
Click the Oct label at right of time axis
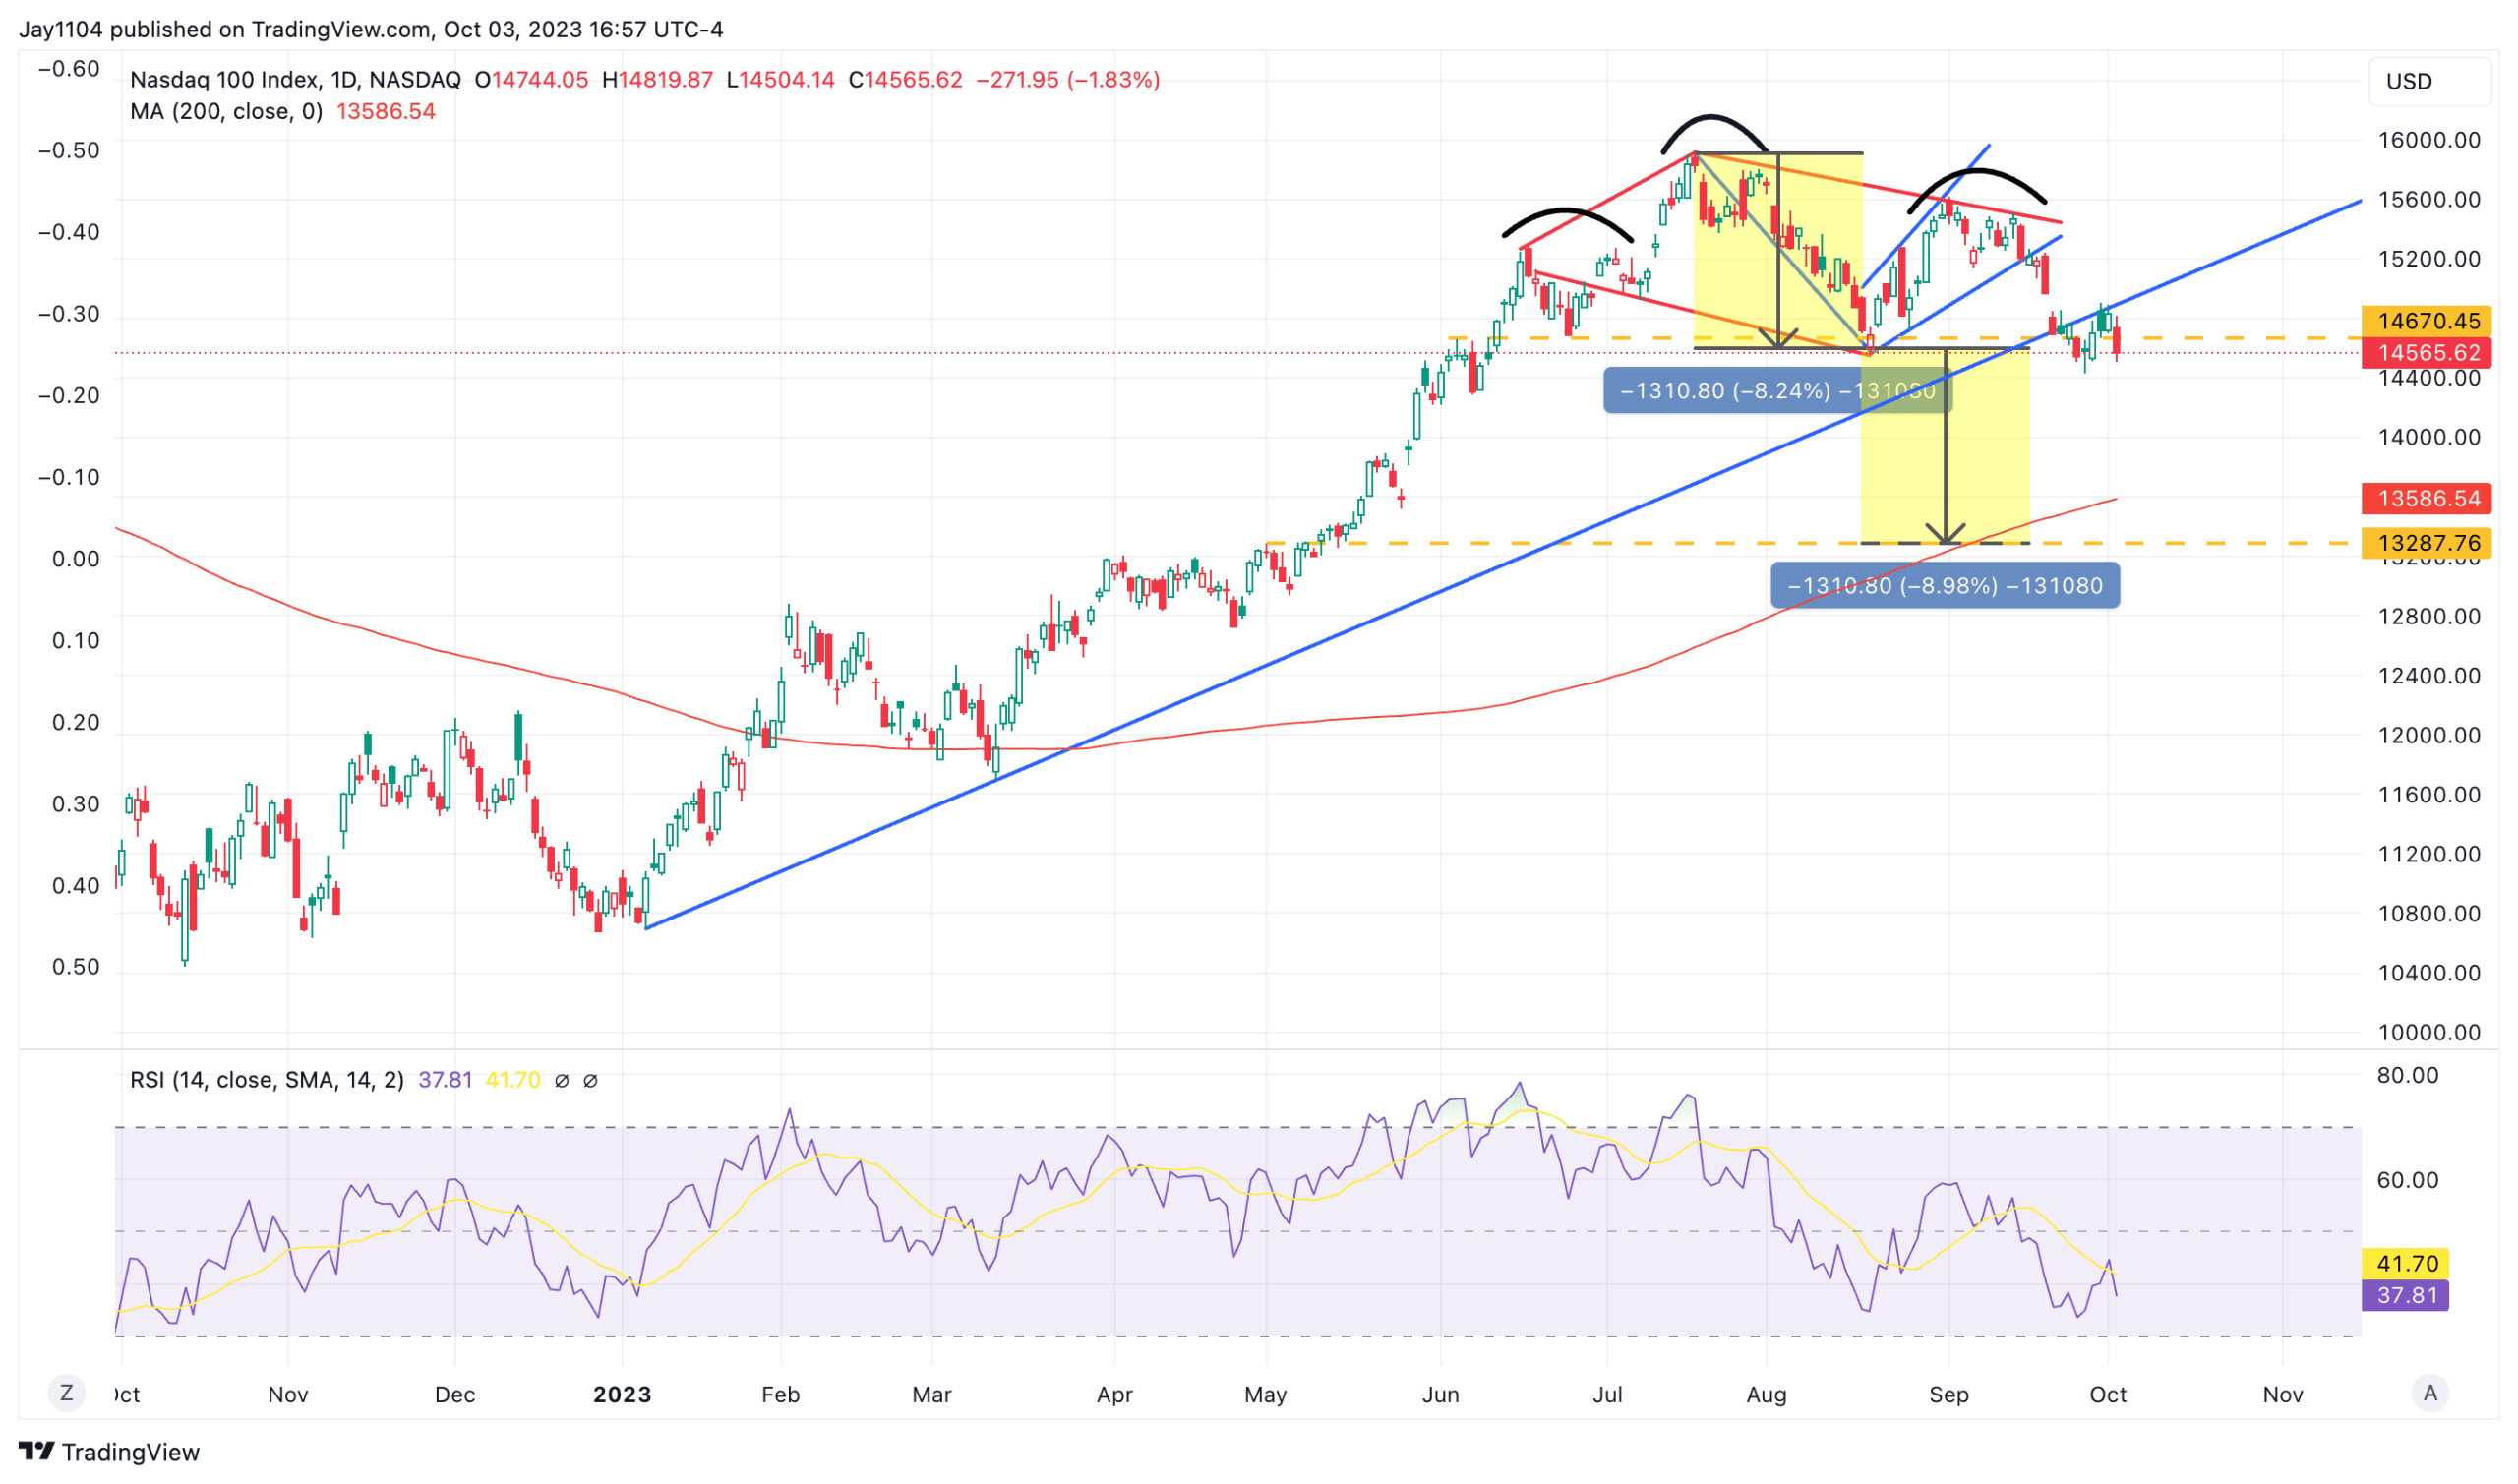2107,1394
